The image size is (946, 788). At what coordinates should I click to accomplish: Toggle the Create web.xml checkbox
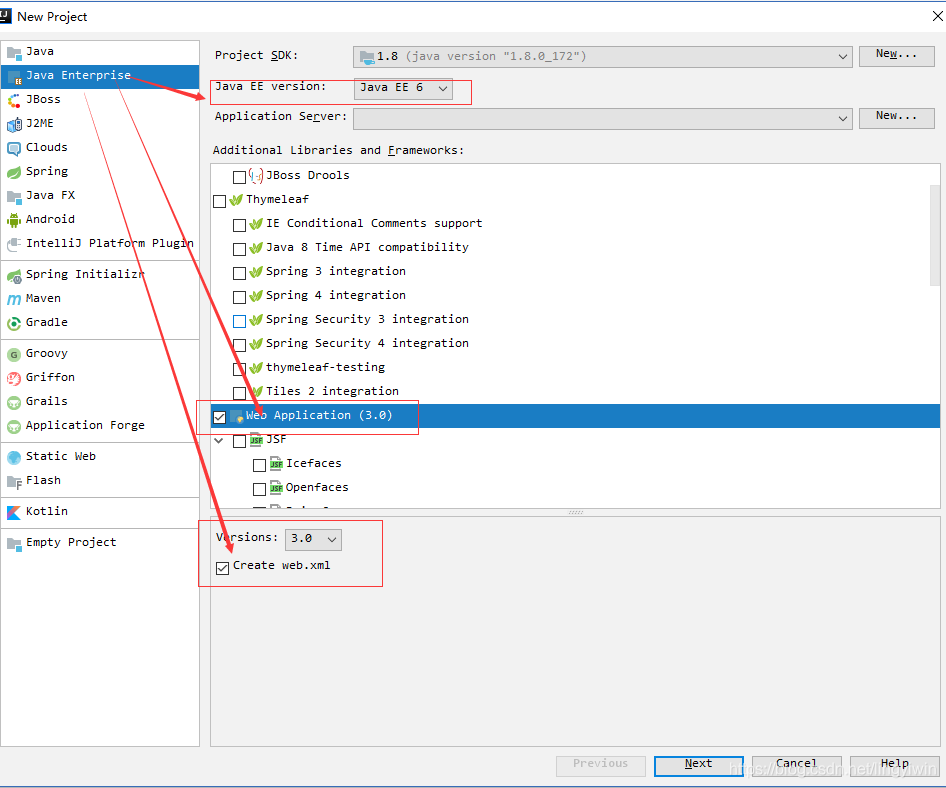(x=223, y=568)
